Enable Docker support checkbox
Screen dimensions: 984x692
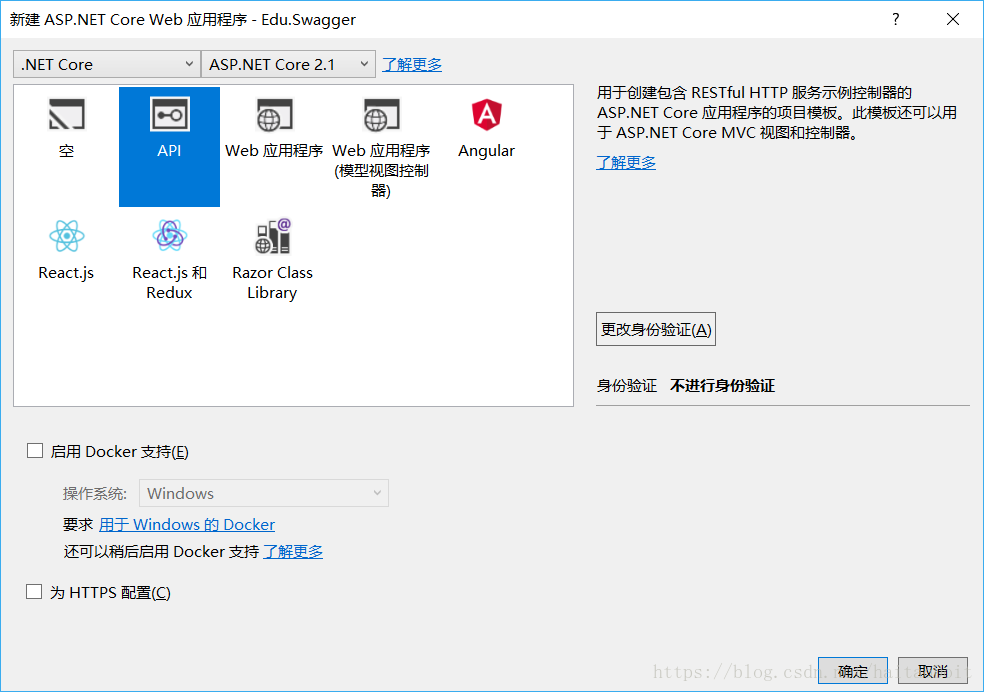click(x=35, y=450)
